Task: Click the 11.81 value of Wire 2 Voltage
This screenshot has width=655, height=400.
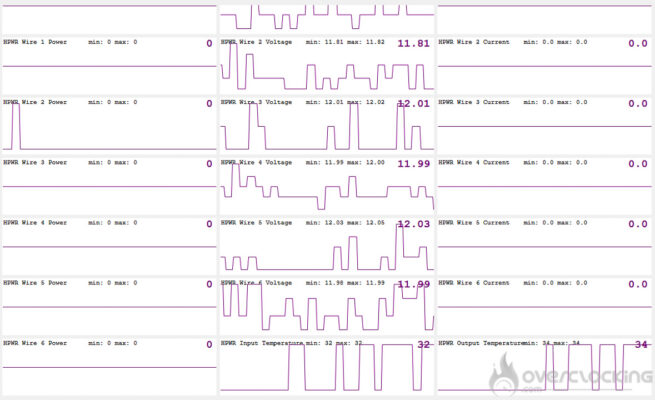Action: [414, 43]
